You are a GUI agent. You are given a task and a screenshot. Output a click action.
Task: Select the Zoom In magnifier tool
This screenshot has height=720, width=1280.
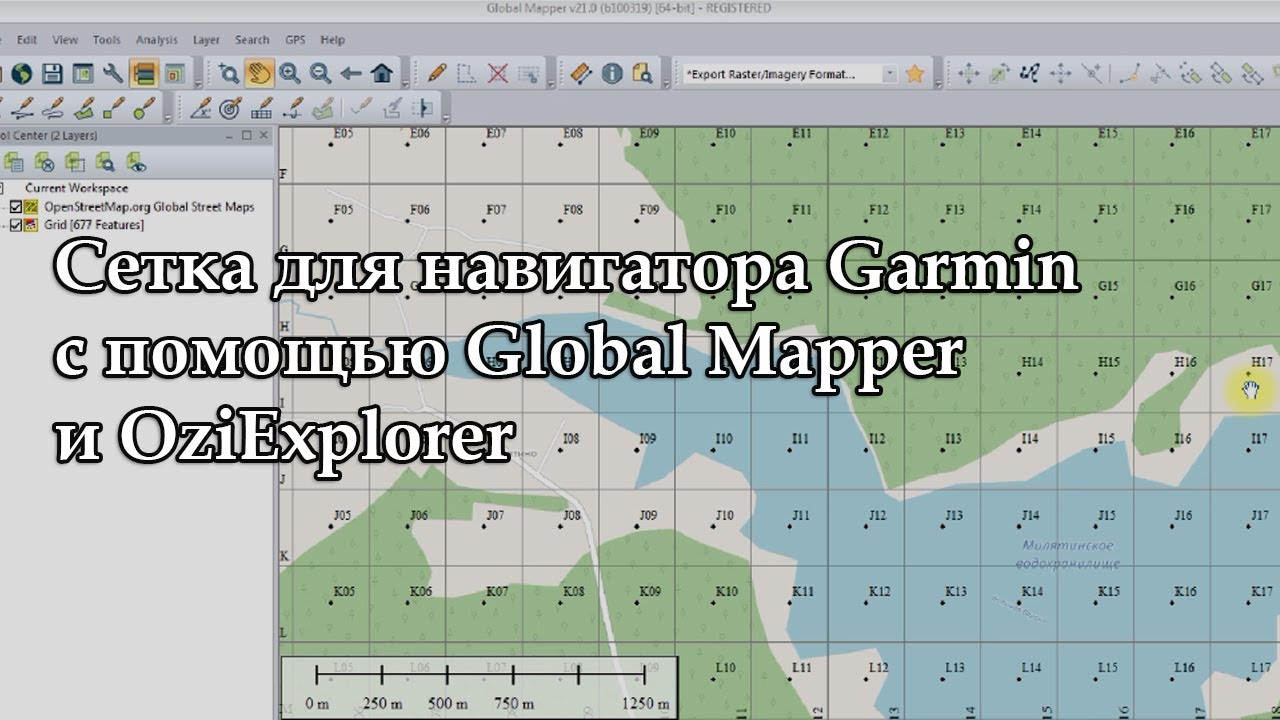point(290,73)
